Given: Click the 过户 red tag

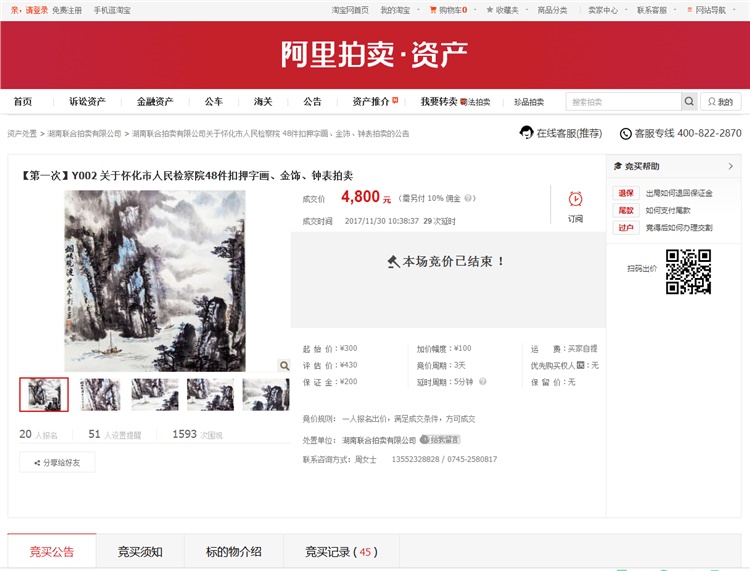Looking at the screenshot, I should (626, 228).
